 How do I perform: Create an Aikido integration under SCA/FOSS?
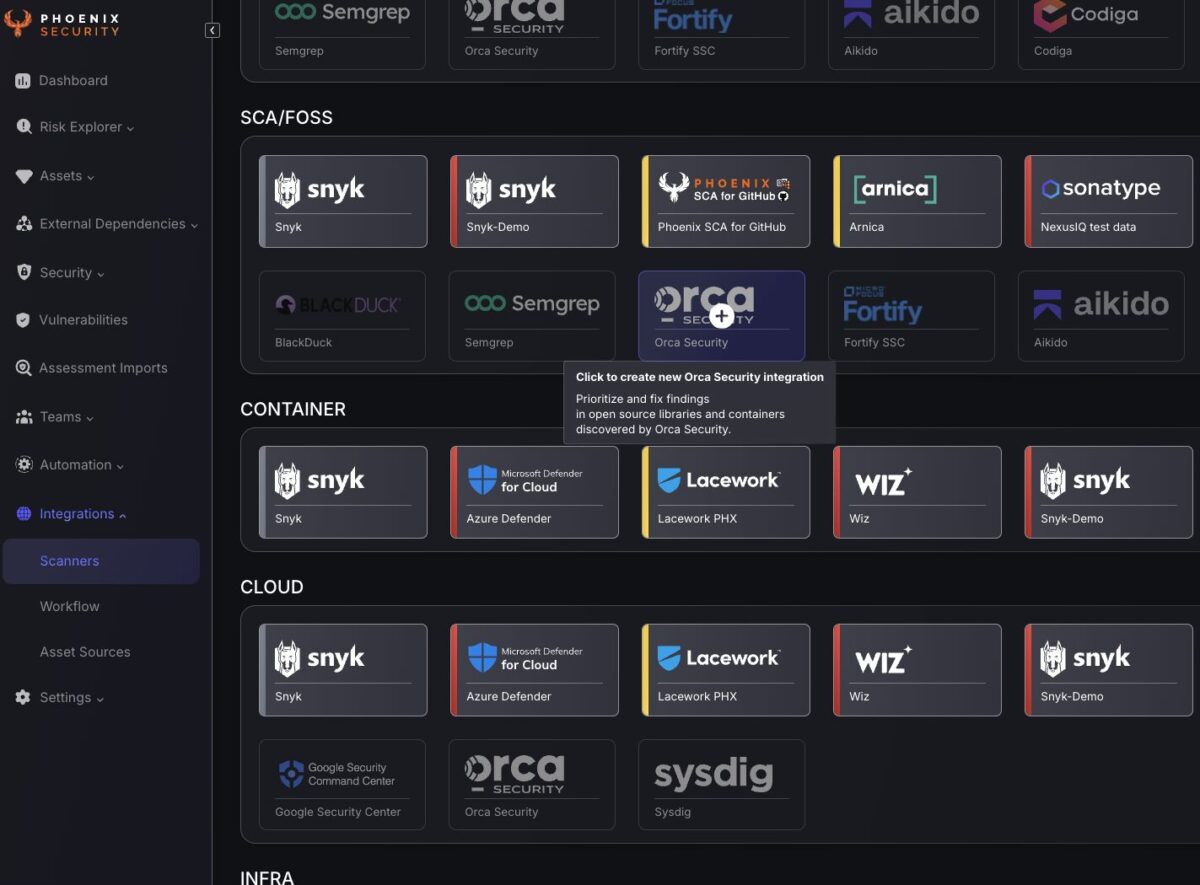tap(1101, 316)
